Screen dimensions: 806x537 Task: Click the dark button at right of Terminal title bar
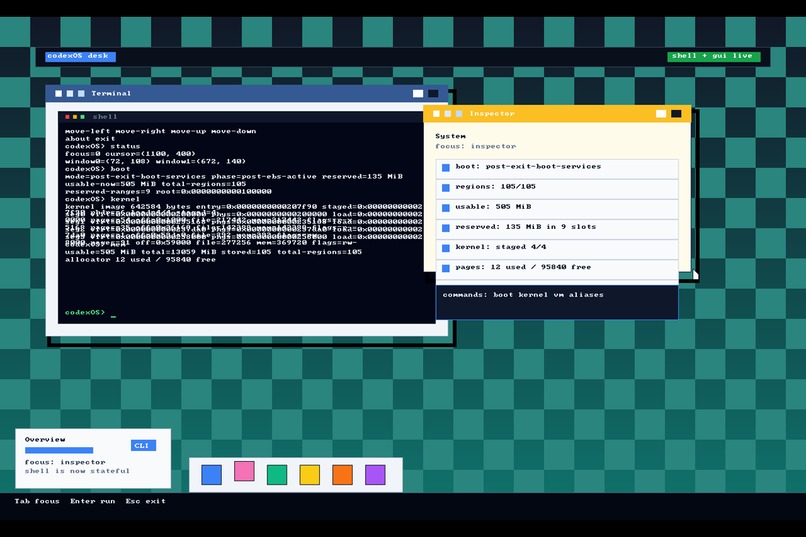click(x=433, y=94)
